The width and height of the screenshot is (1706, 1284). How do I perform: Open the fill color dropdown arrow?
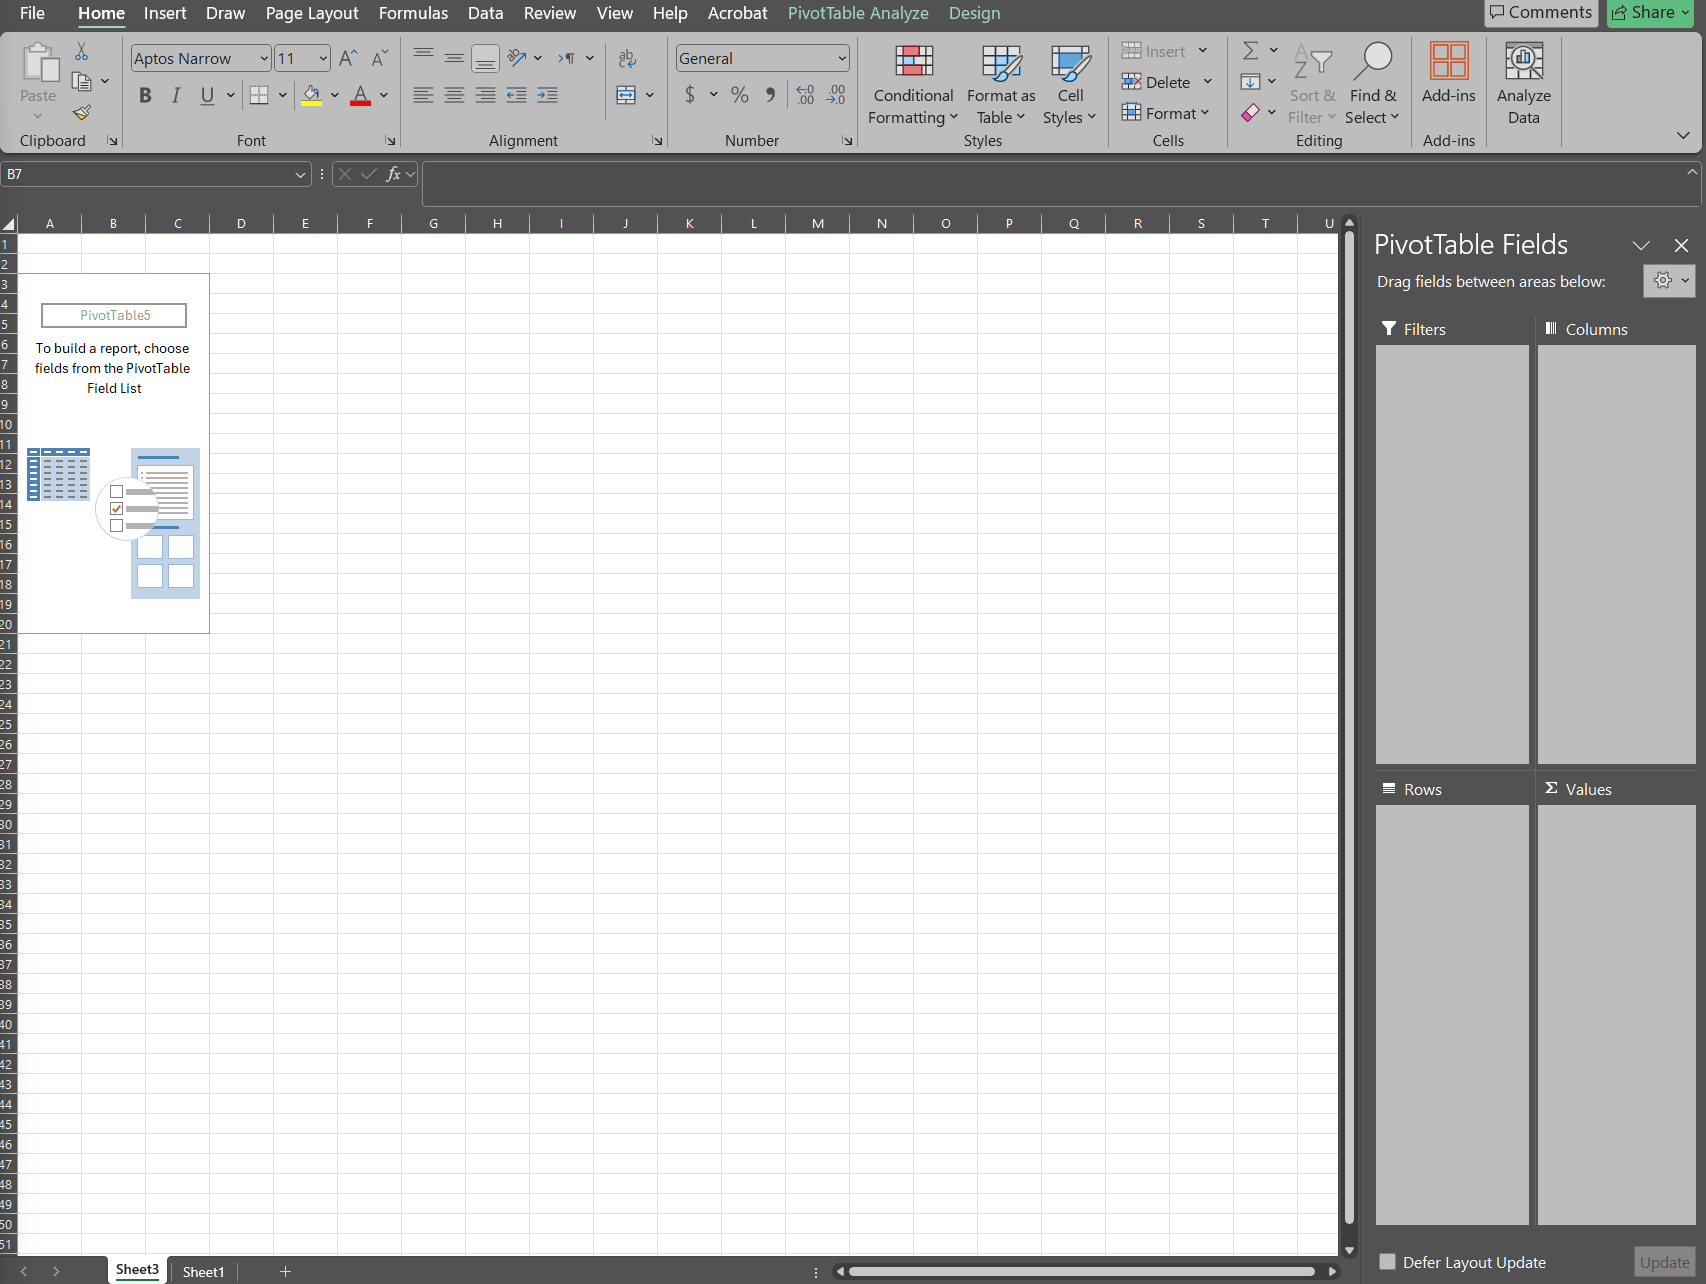tap(335, 95)
